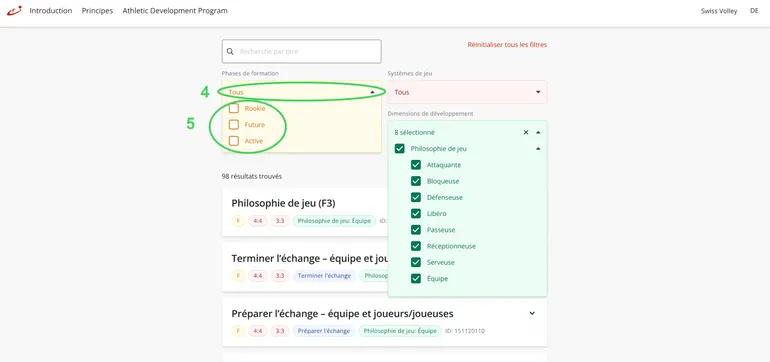
Task: Uncheck the Libéro checkbox
Action: pos(416,214)
